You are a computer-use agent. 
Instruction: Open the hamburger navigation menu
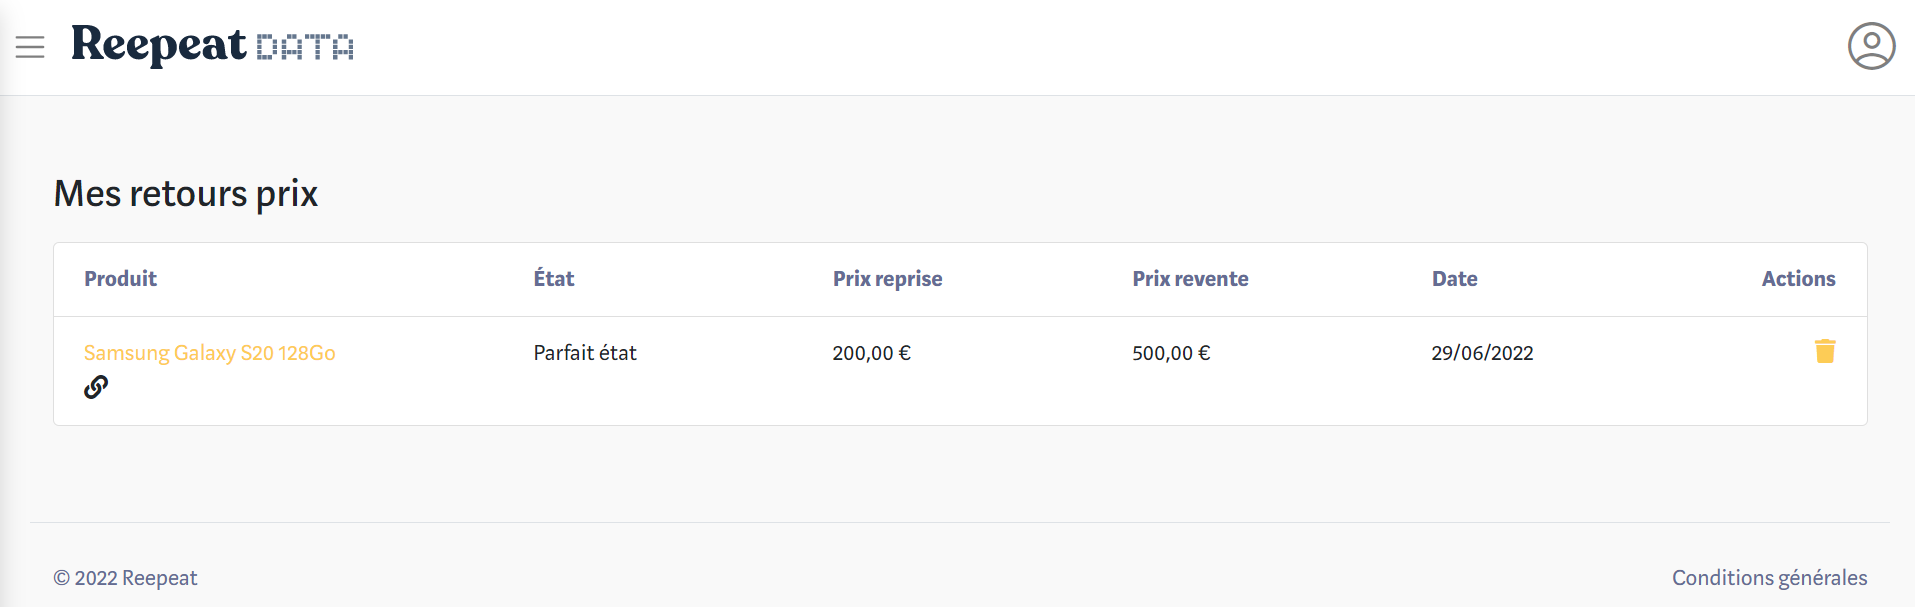click(30, 47)
